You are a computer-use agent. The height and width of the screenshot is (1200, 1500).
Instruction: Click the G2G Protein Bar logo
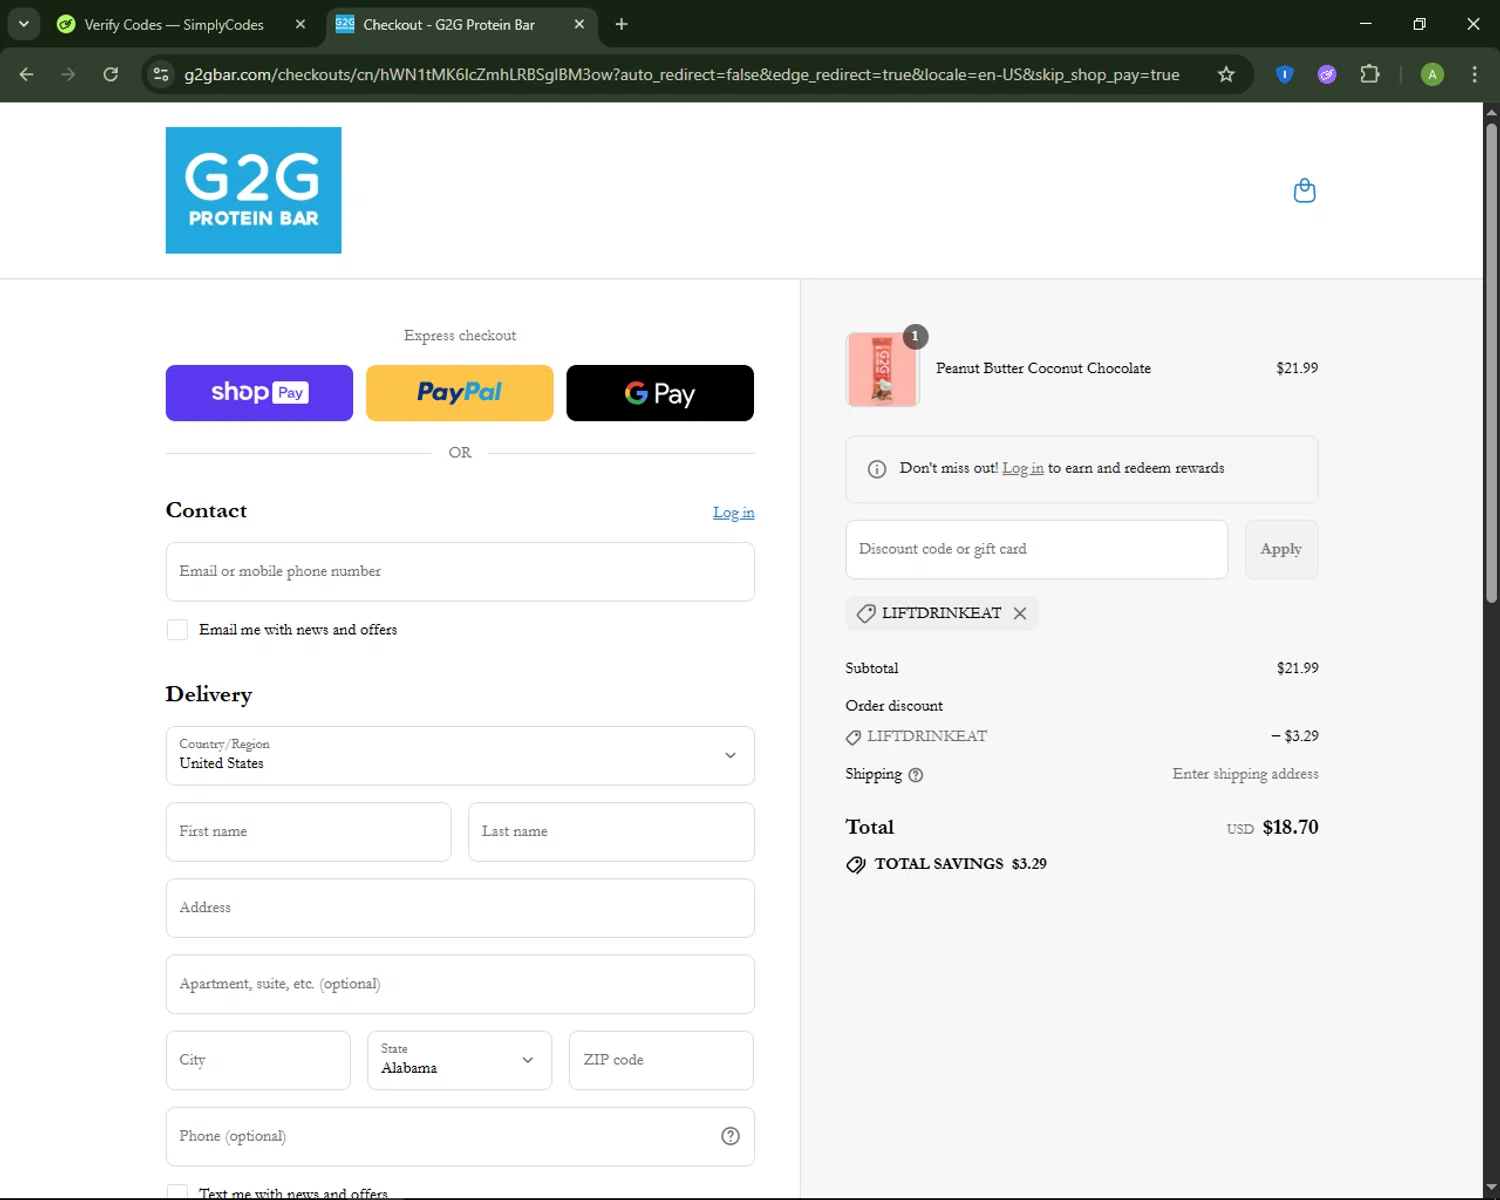tap(253, 190)
